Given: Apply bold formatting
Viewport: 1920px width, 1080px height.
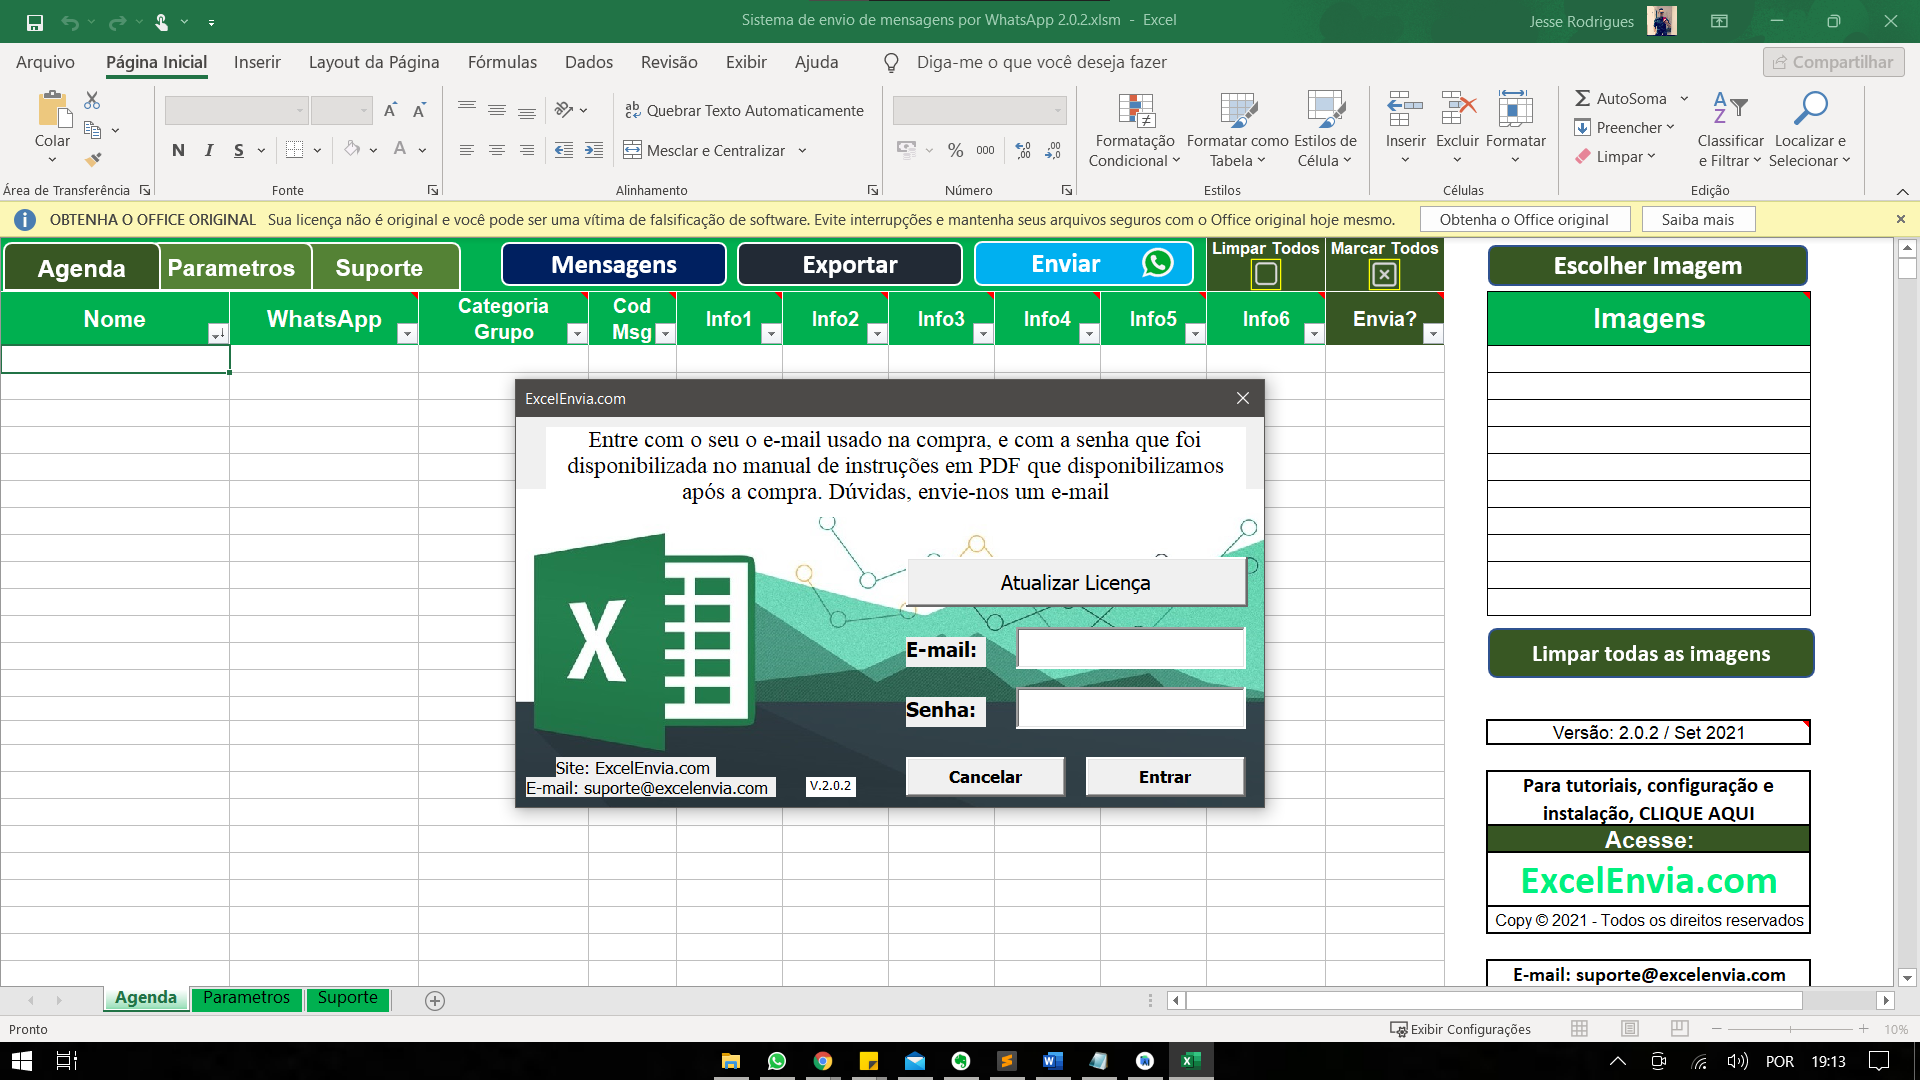Looking at the screenshot, I should (178, 150).
